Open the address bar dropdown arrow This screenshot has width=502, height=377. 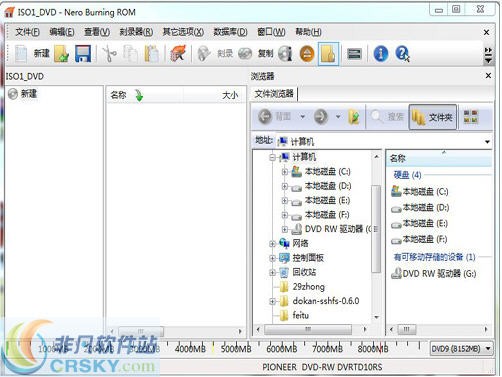click(487, 142)
